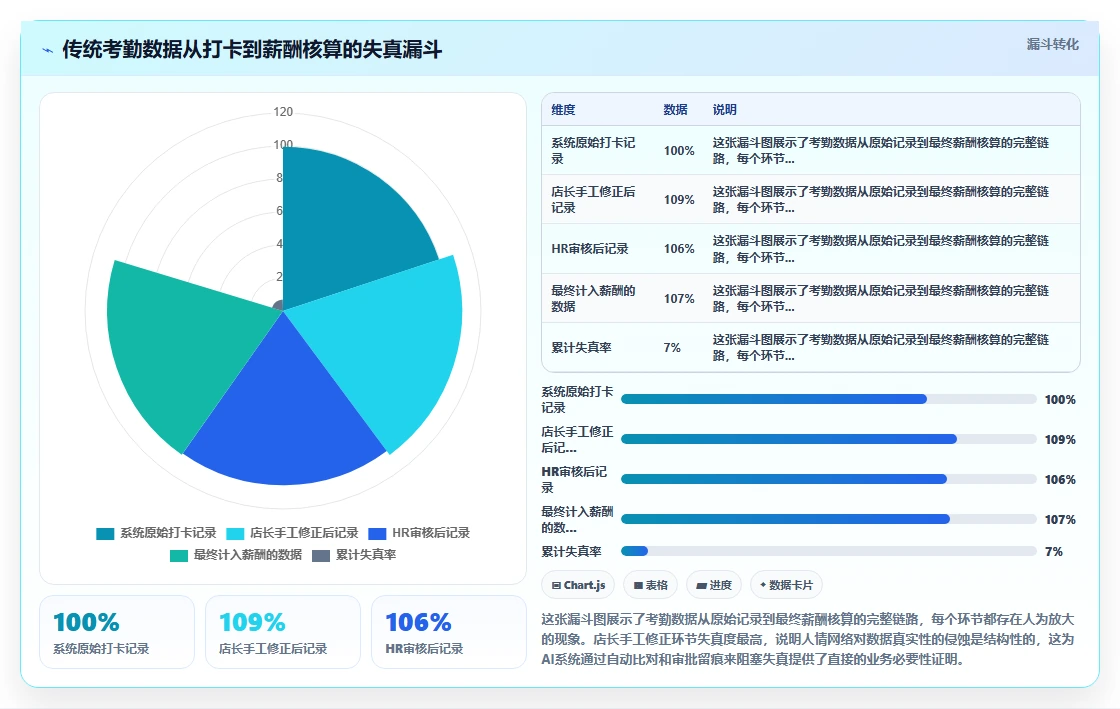Image resolution: width=1120 pixels, height=709 pixels.
Task: Click the description paragraph starting 这张漏斗图展示了
Action: [807, 639]
